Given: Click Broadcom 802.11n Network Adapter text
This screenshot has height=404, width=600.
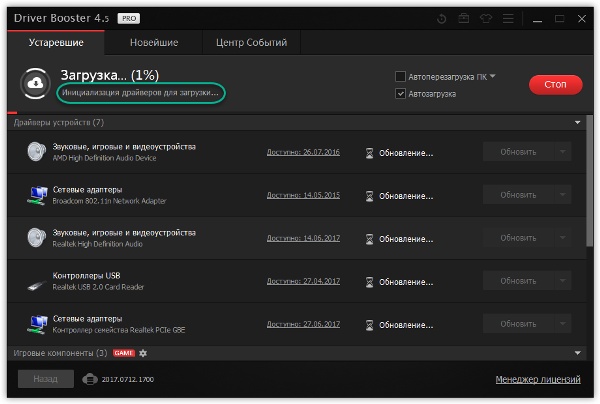Looking at the screenshot, I should pos(109,201).
